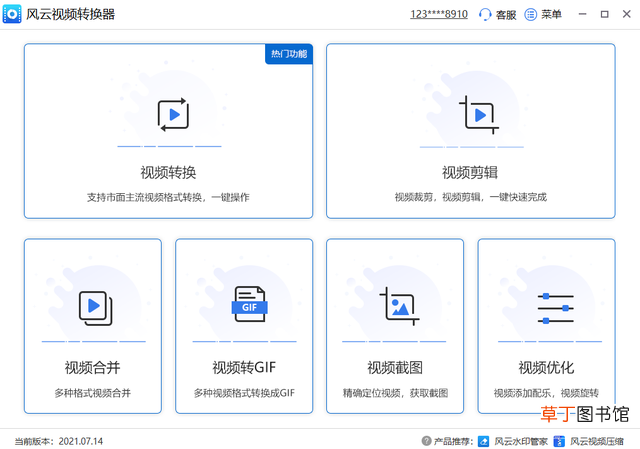Click text 视频添加配乐，视频旋转

pos(546,393)
